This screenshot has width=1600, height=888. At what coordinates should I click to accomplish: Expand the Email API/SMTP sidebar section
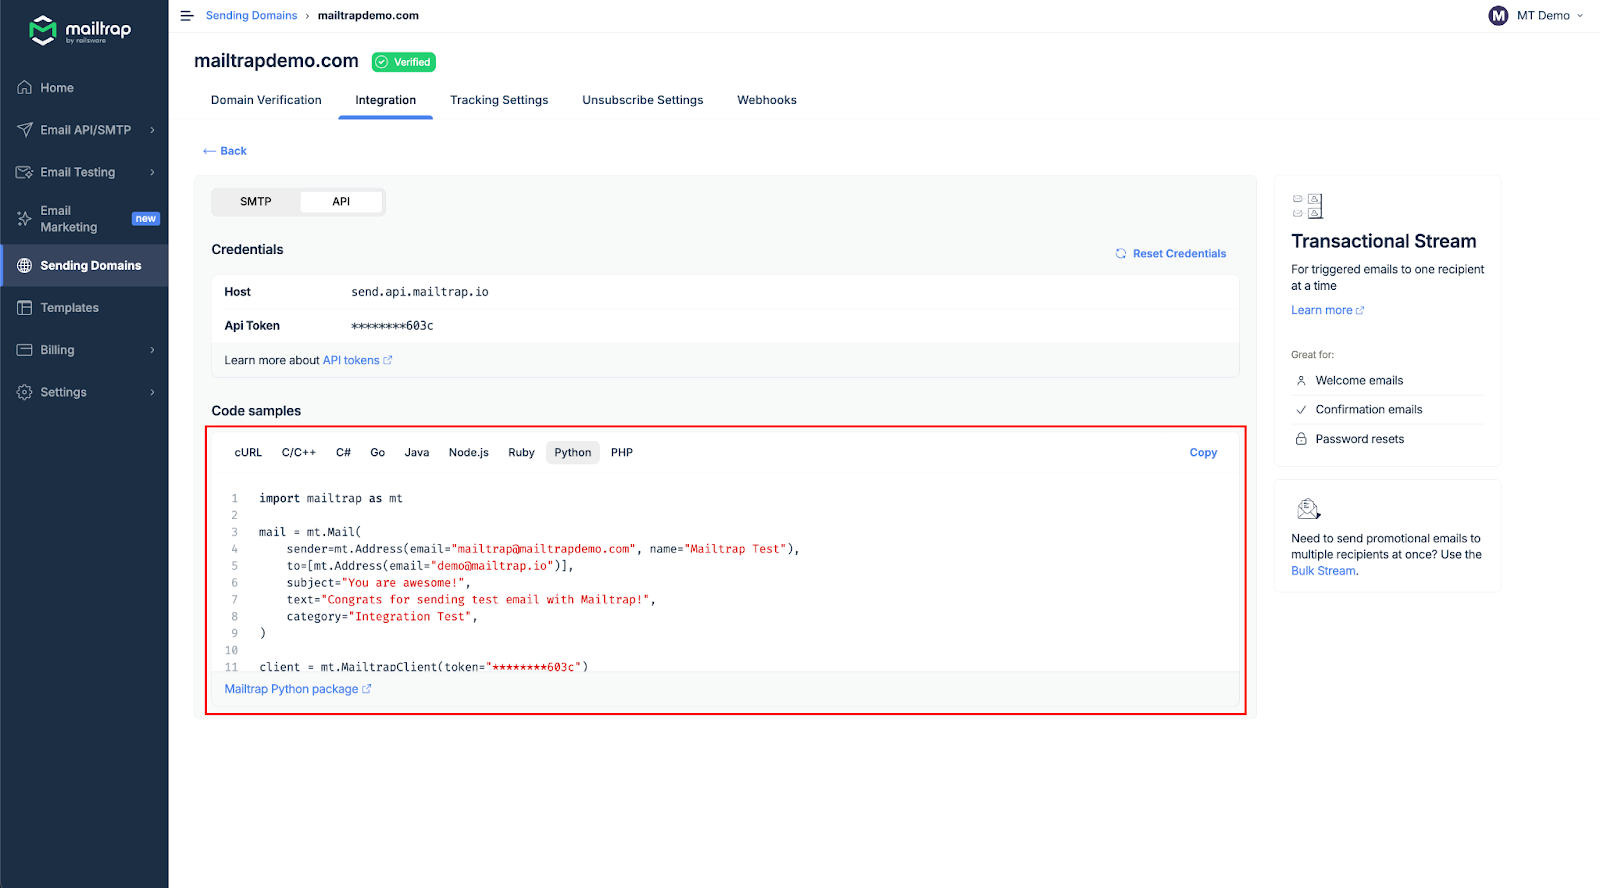(x=152, y=130)
